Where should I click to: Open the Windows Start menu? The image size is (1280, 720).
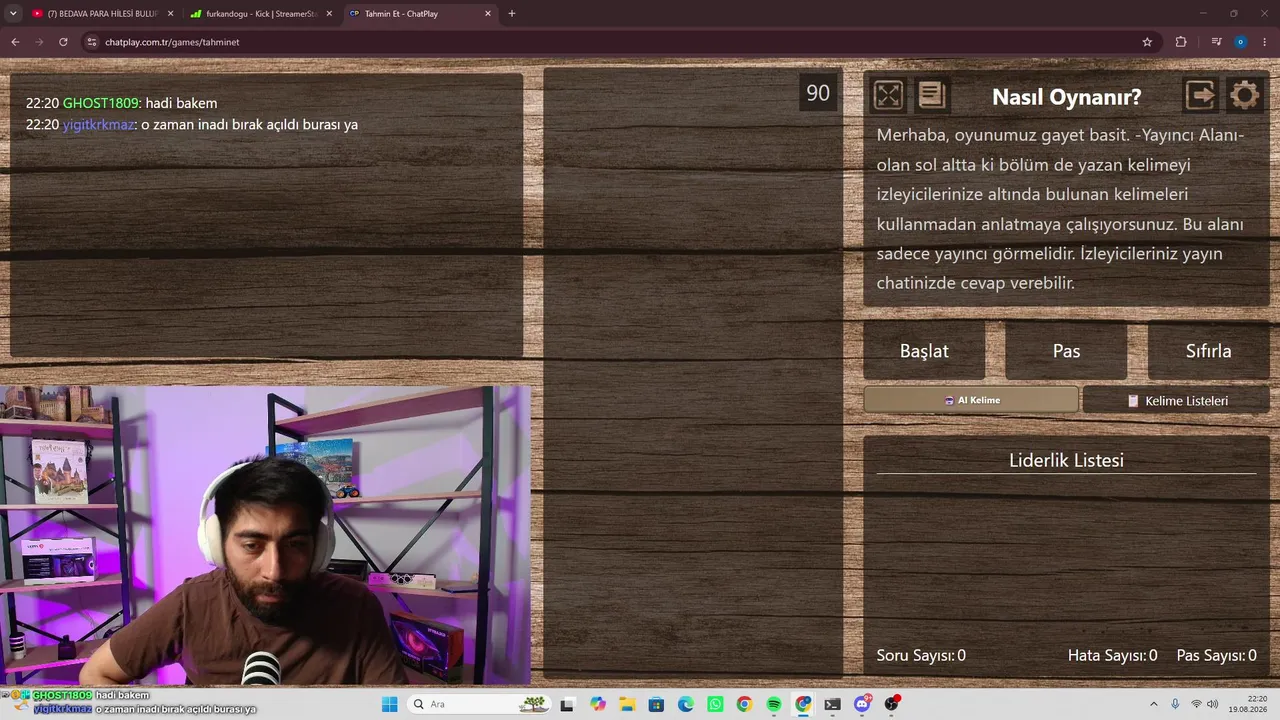[389, 704]
